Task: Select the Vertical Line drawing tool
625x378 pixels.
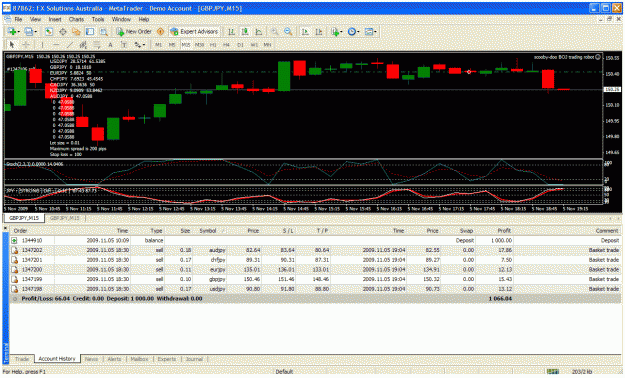Action: point(42,45)
